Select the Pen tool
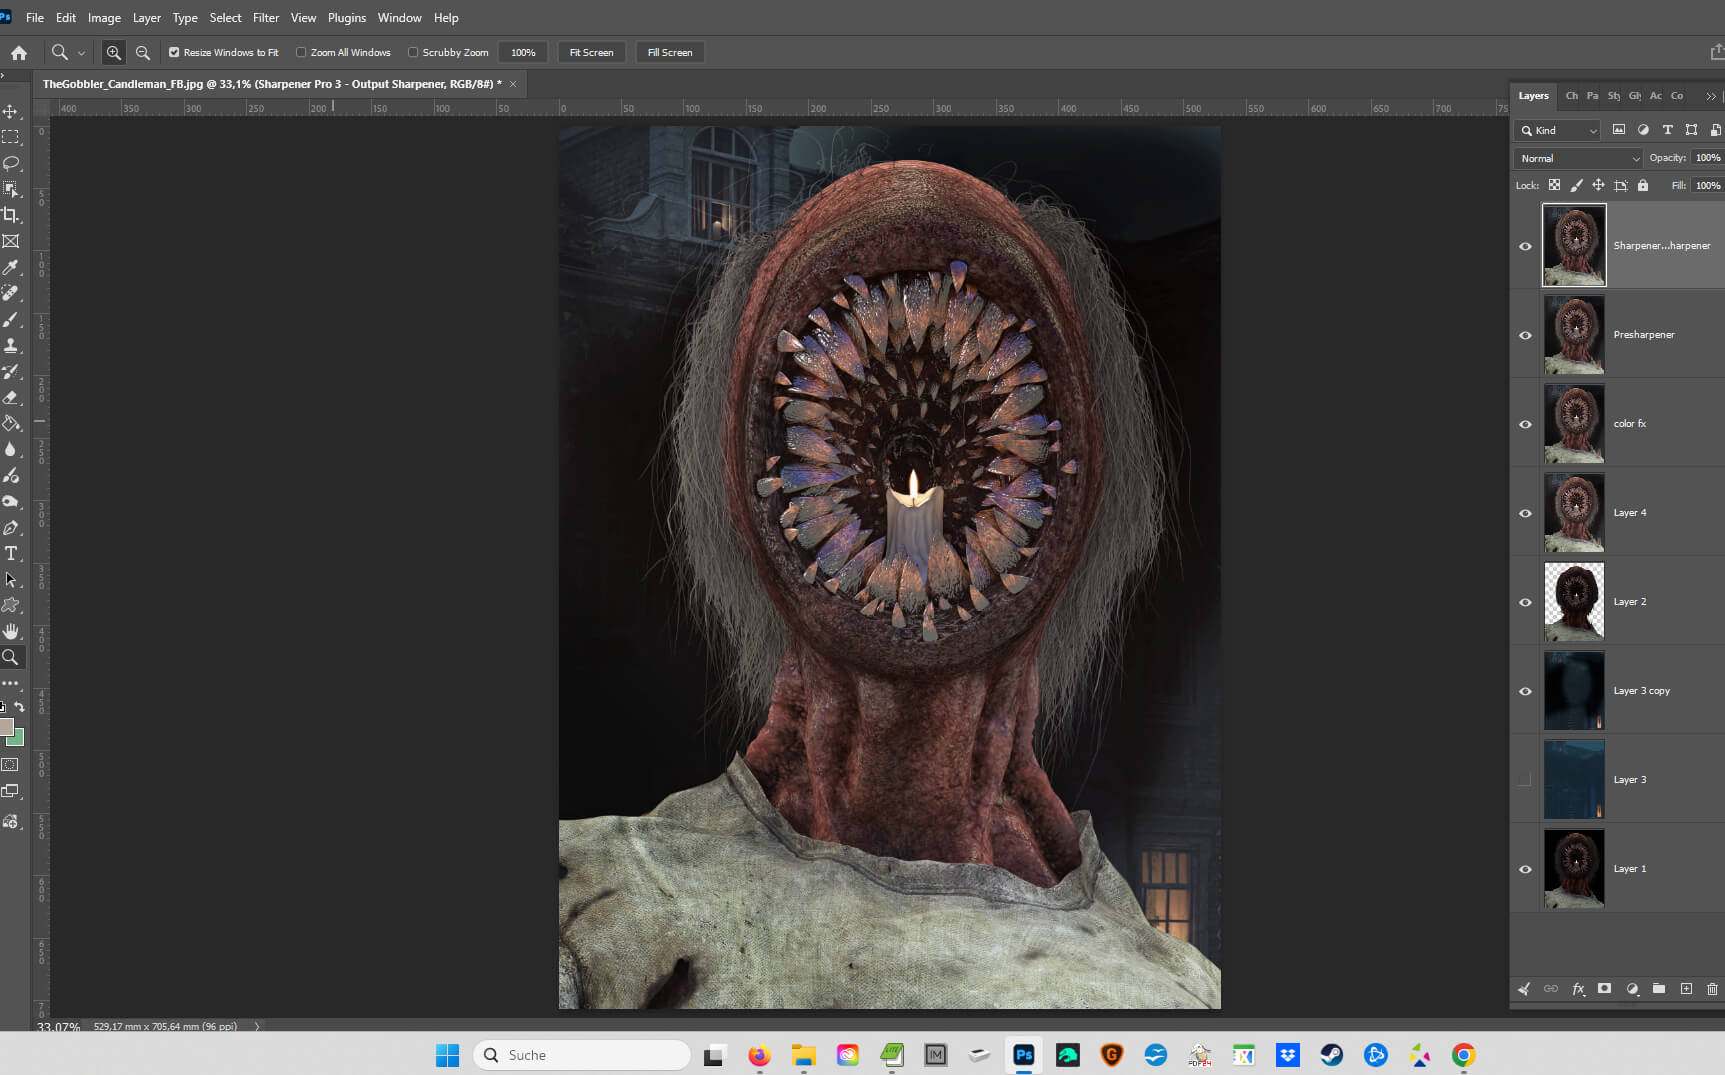Screen dimensions: 1725x1075 tap(11, 527)
